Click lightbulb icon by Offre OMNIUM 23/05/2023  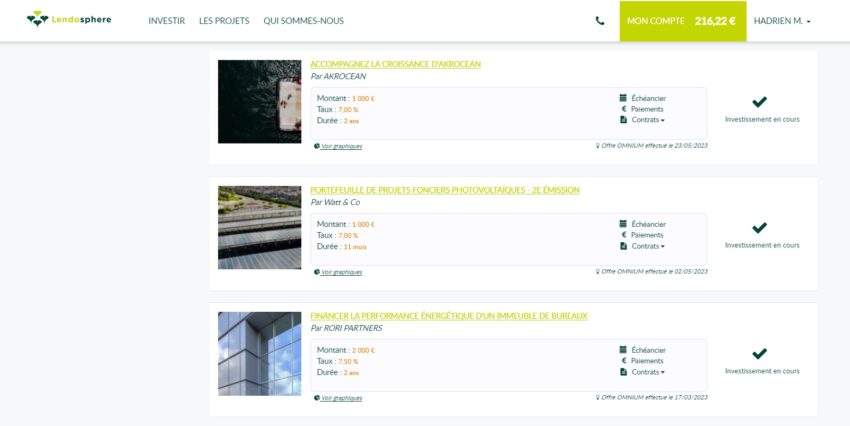pyautogui.click(x=597, y=145)
